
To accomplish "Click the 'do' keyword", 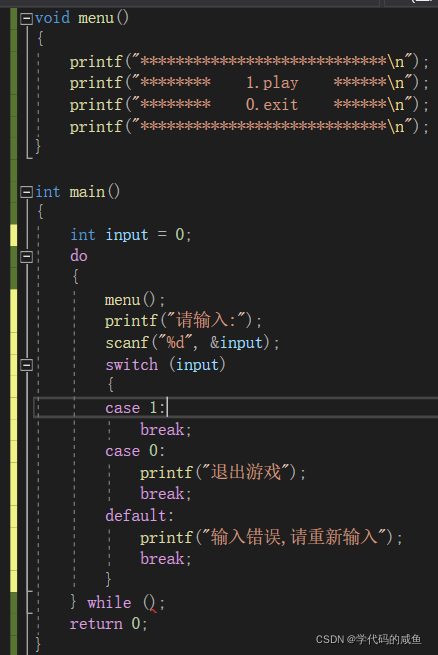I will (79, 256).
